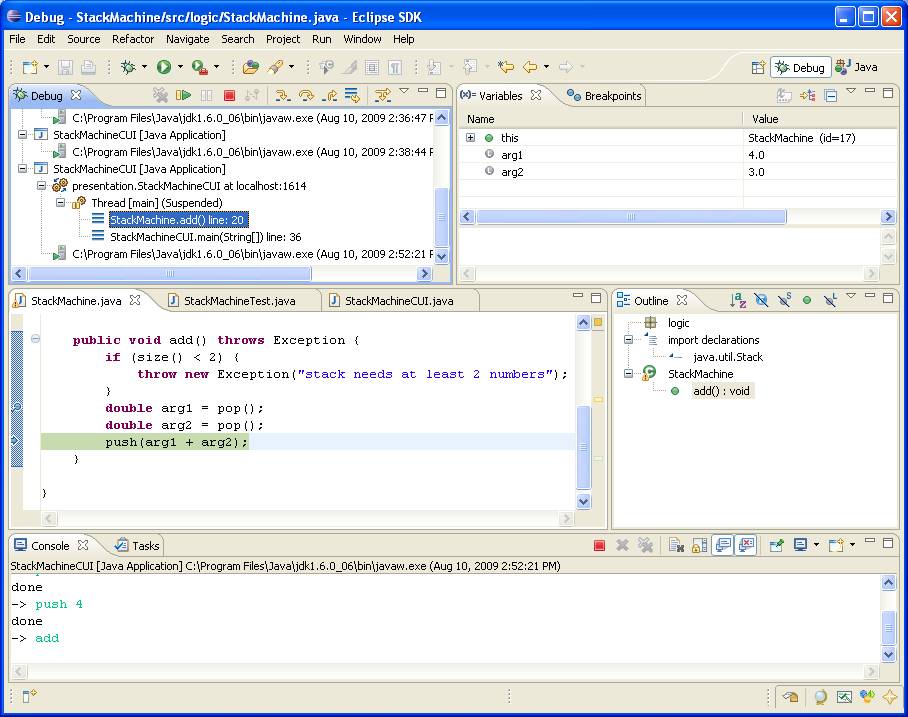
Task: Select StackMachine.add() line: 20 stack frame
Action: click(178, 220)
